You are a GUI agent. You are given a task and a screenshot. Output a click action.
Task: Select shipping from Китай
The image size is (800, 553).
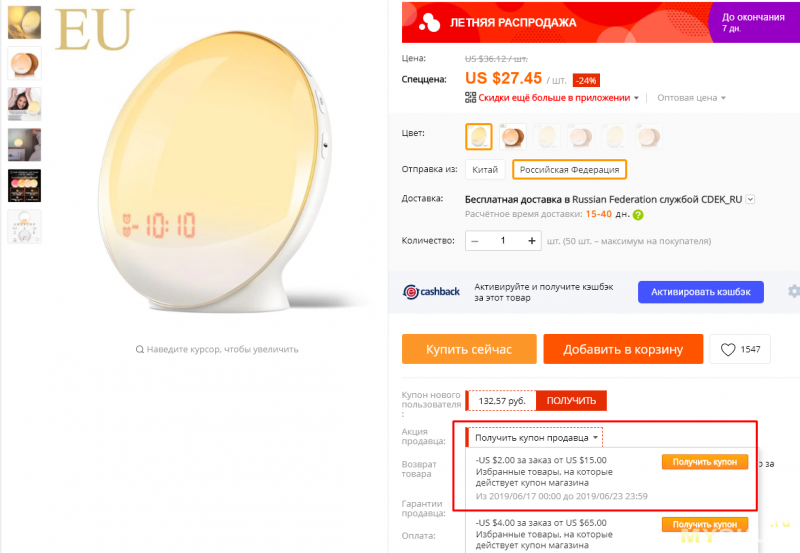click(x=485, y=170)
